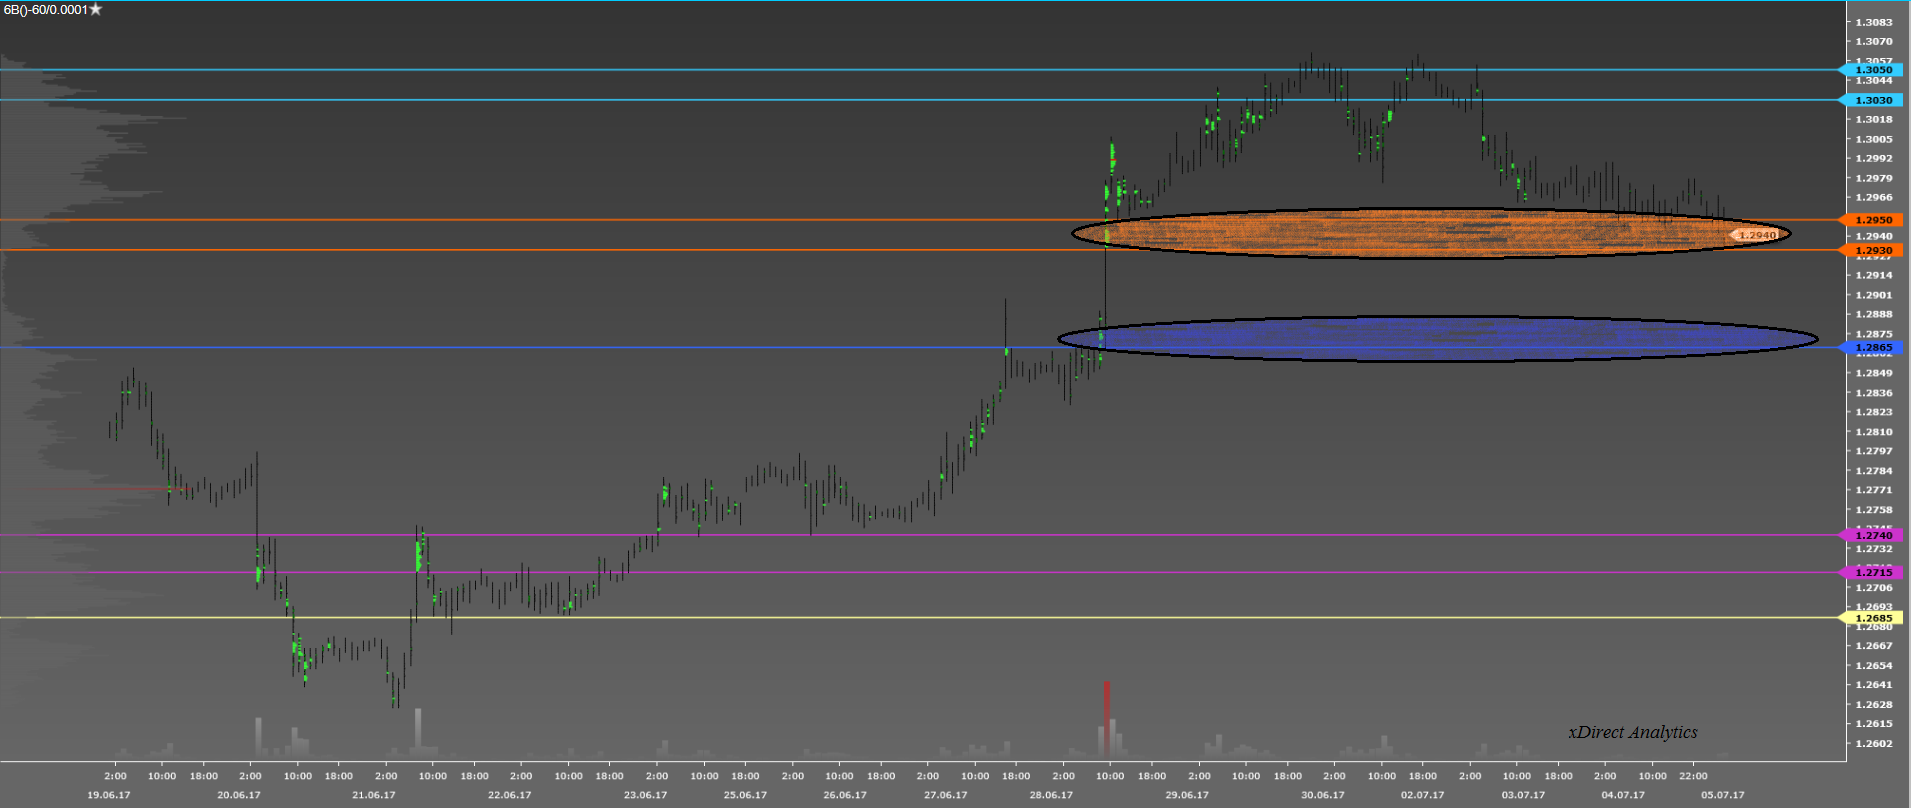
Task: Select the cyan 1.3050 price level marker
Action: (x=1872, y=70)
